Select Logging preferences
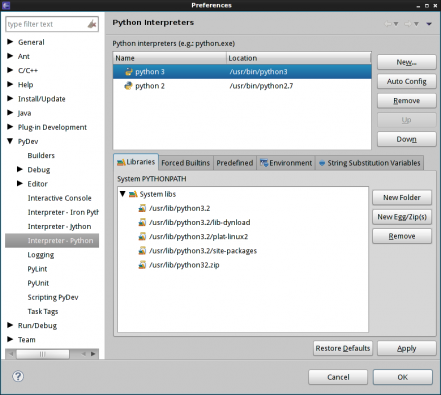This screenshot has width=441, height=395. tap(41, 255)
